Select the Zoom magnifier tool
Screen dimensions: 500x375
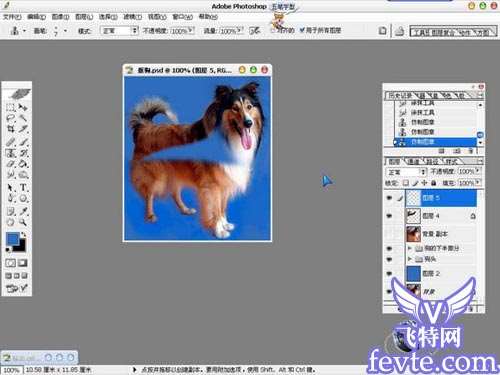pos(23,222)
